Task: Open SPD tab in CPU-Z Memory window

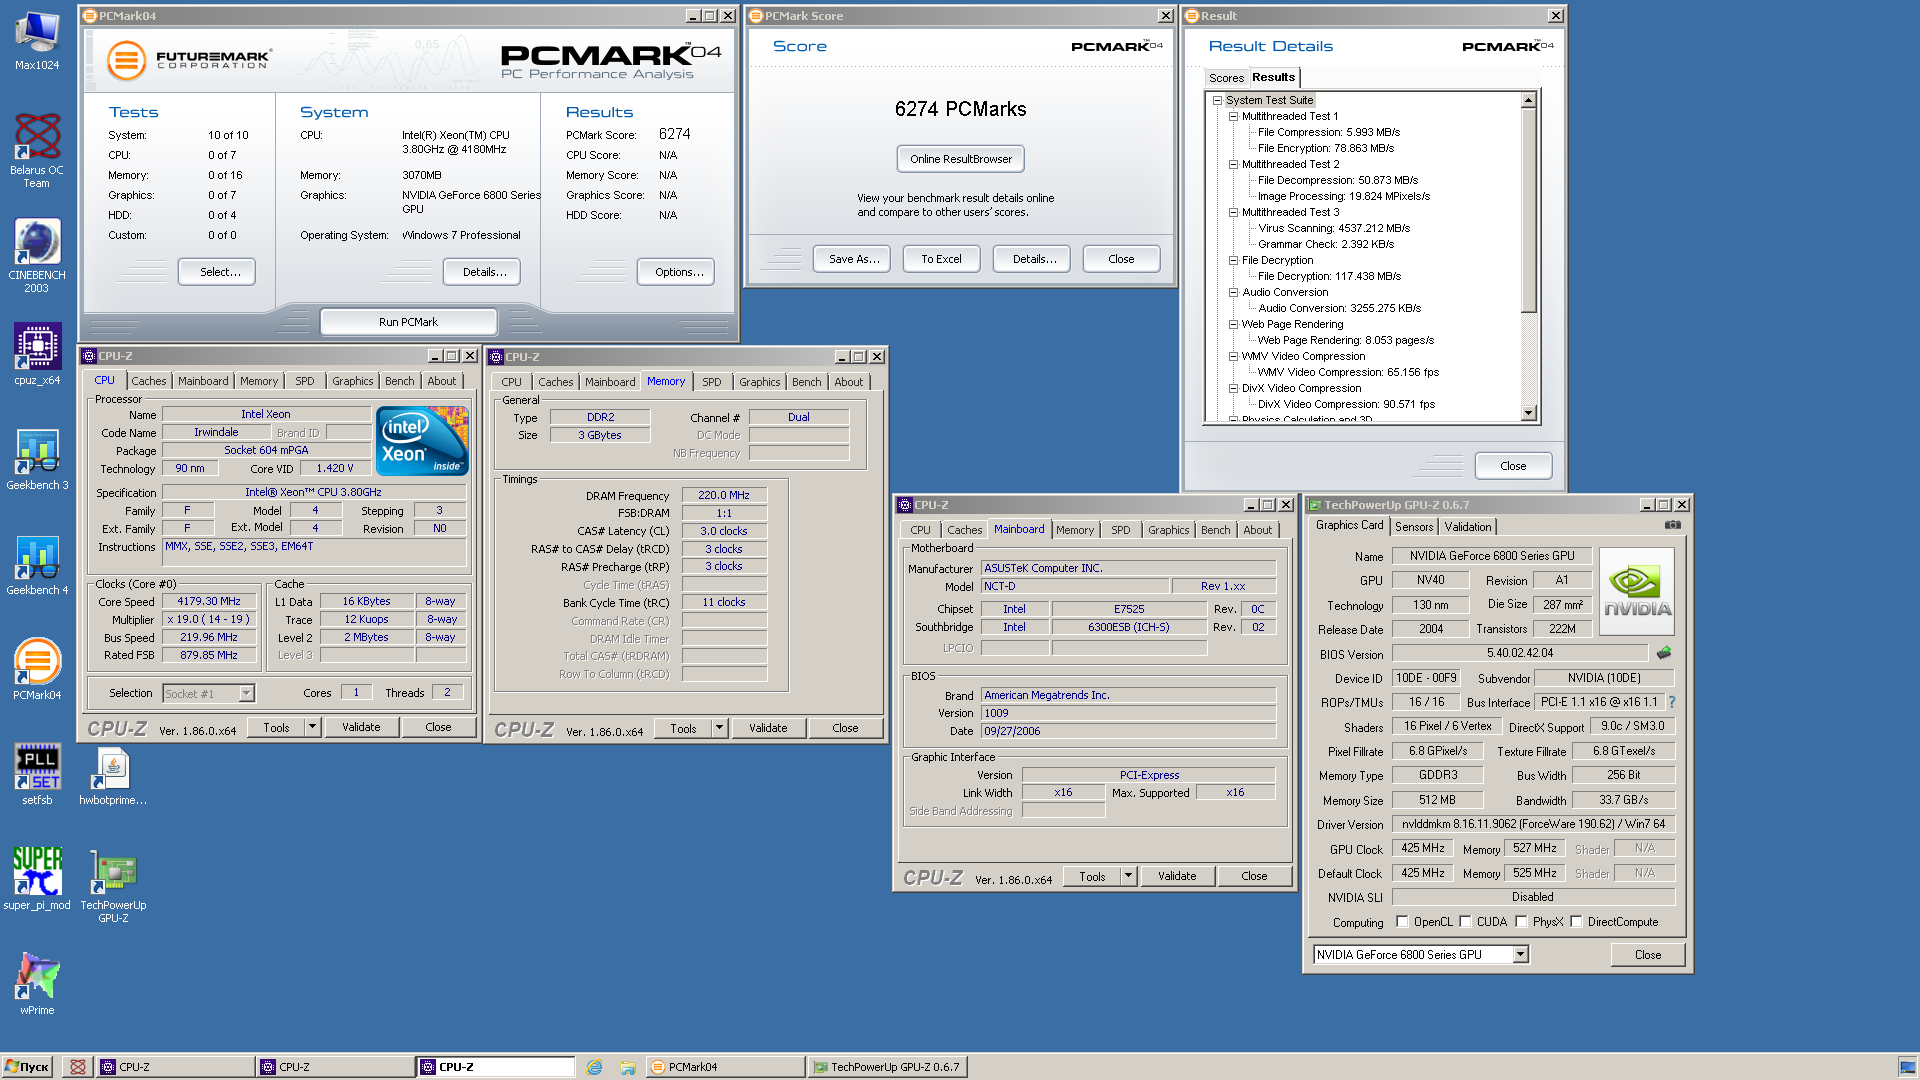Action: click(x=711, y=382)
